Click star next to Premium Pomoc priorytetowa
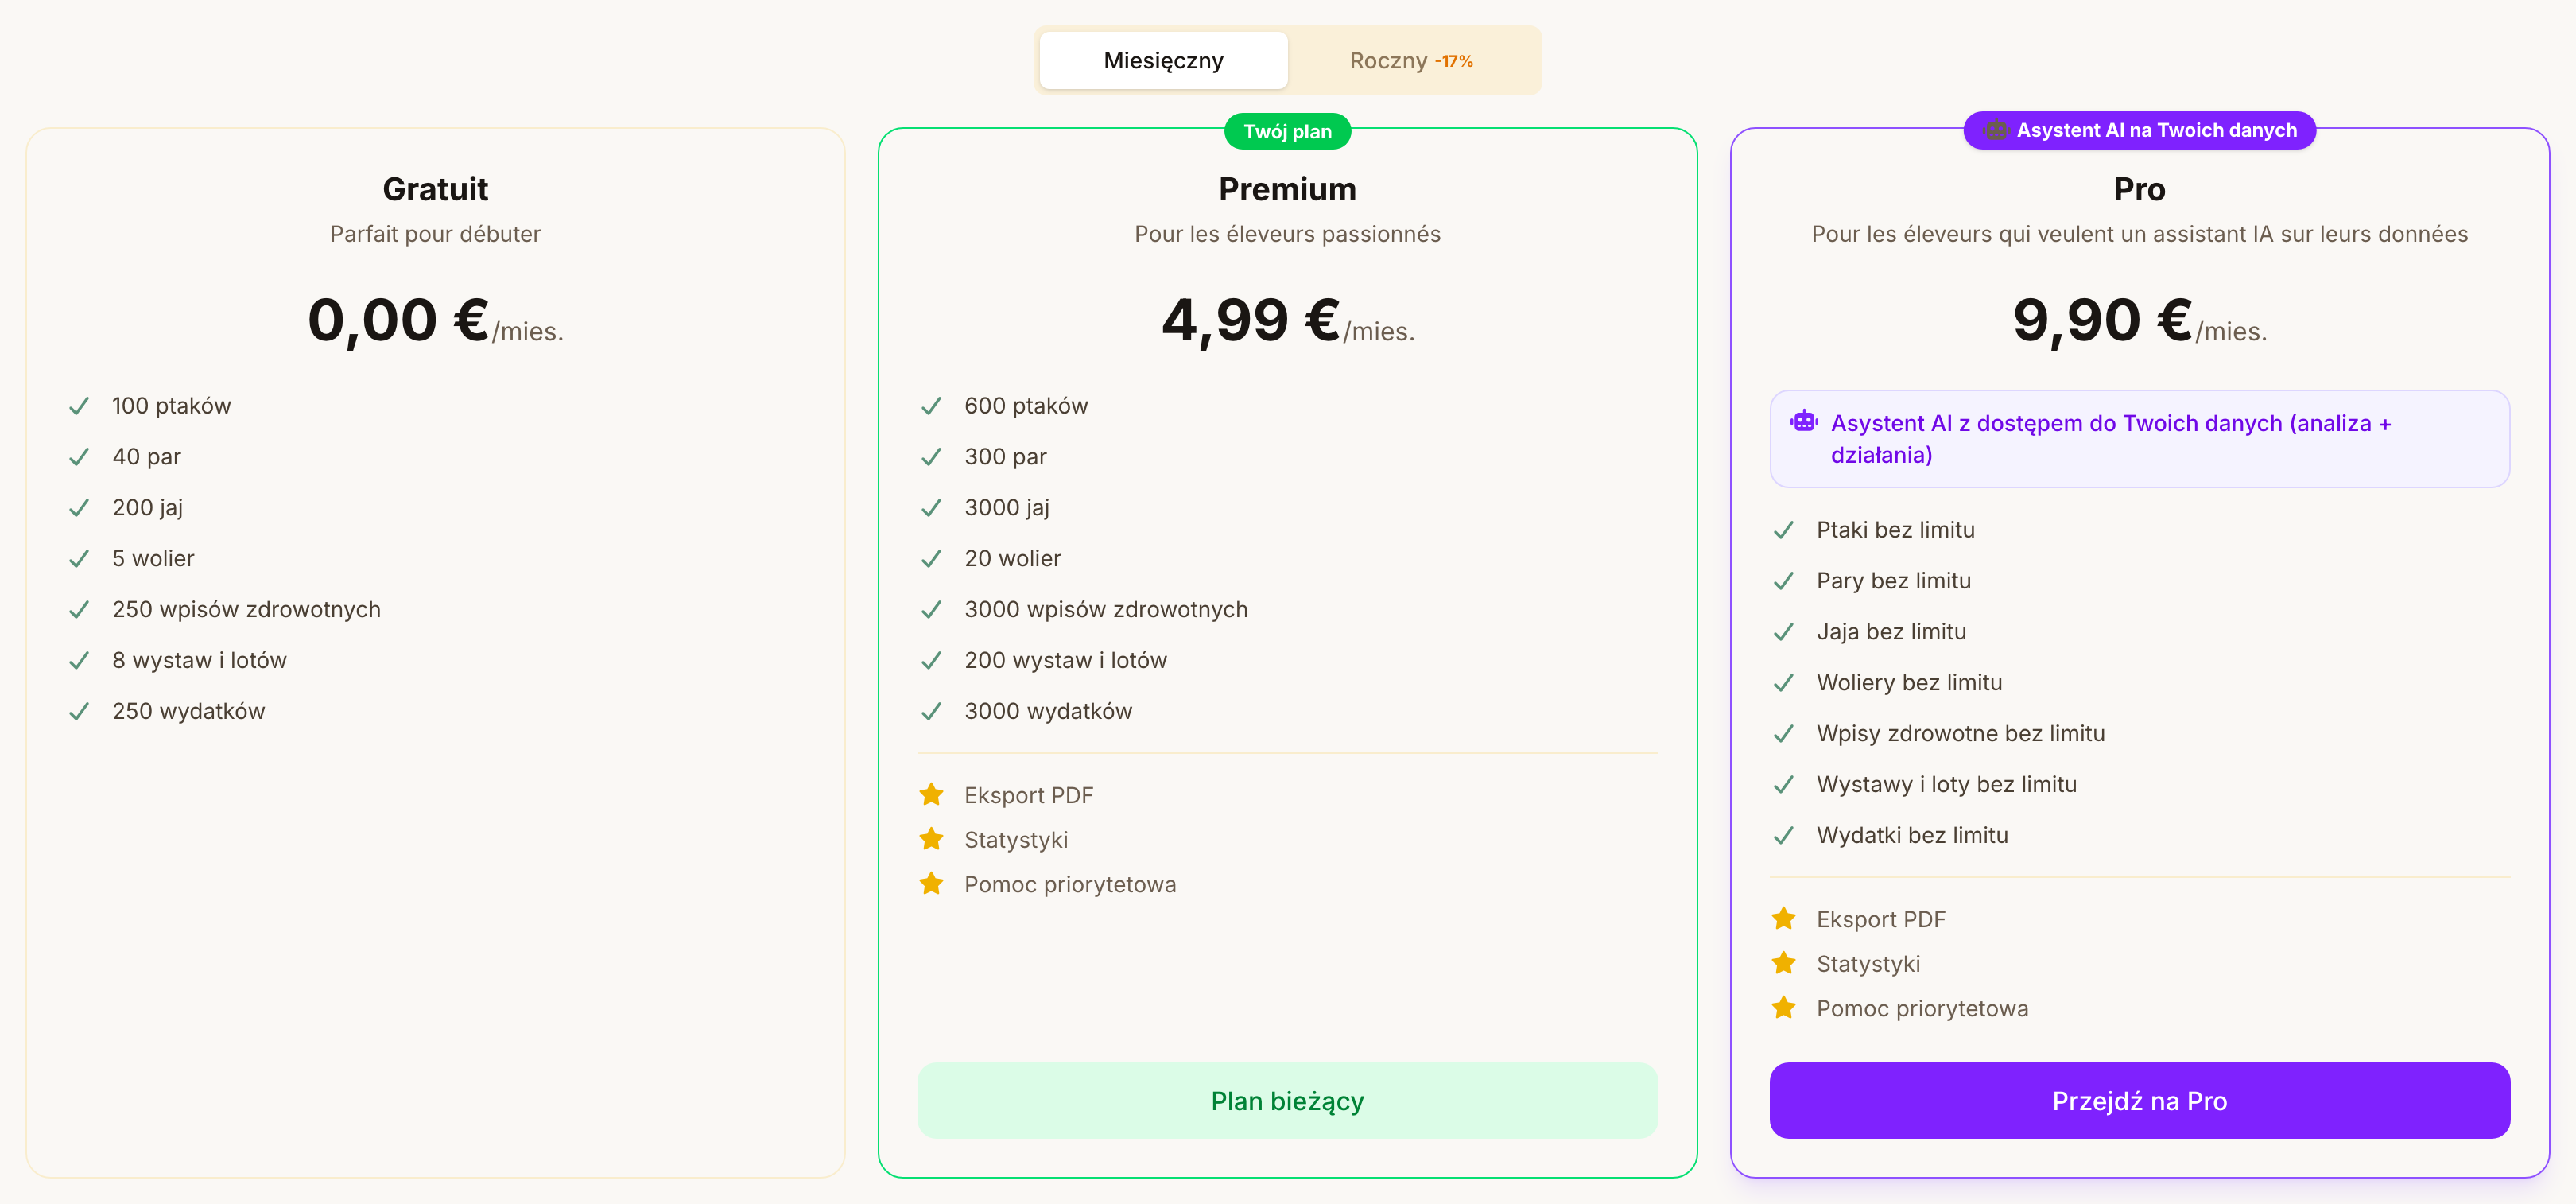Image resolution: width=2576 pixels, height=1204 pixels. [x=931, y=883]
